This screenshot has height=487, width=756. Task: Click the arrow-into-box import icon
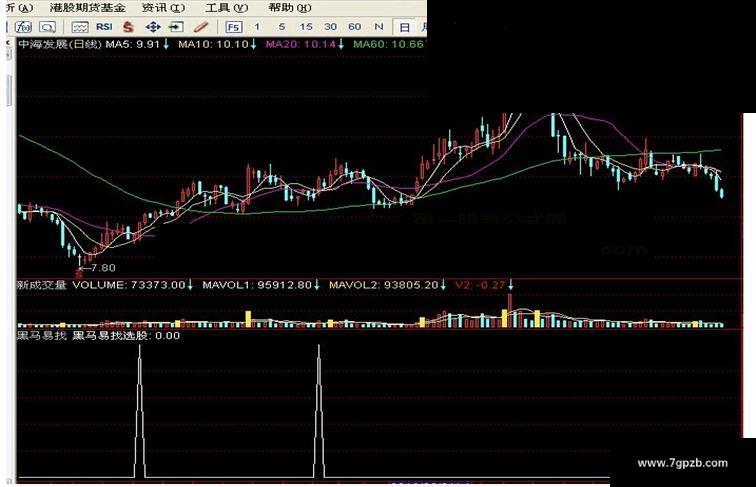click(176, 27)
